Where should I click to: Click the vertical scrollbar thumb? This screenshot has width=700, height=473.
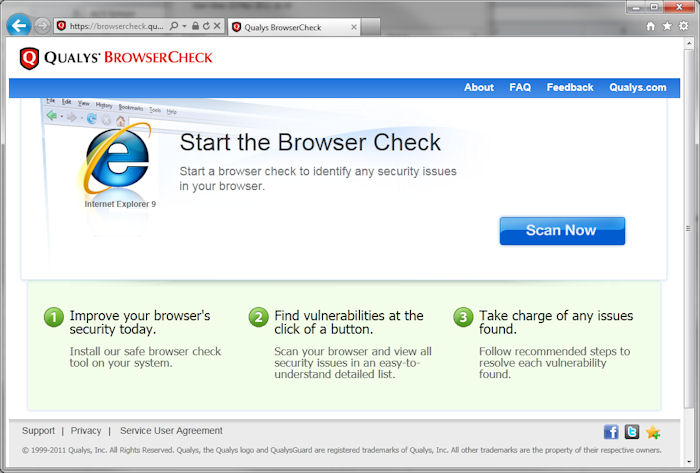coord(688,228)
